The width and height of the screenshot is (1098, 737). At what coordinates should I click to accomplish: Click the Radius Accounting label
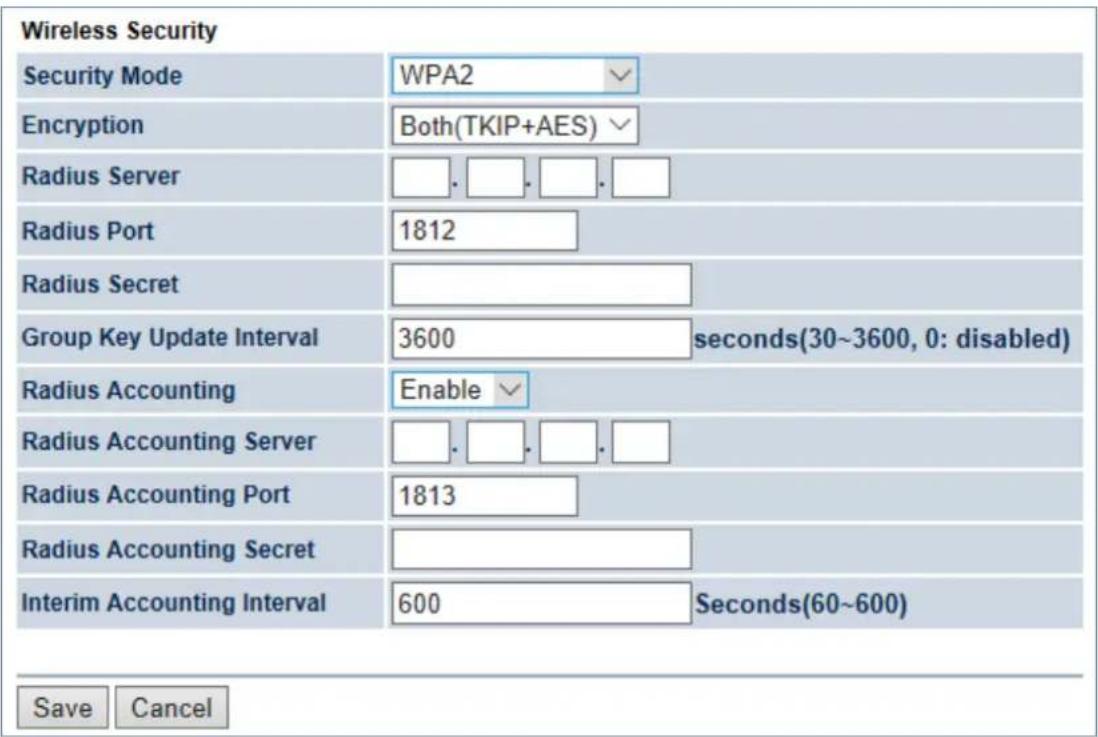[x=129, y=391]
